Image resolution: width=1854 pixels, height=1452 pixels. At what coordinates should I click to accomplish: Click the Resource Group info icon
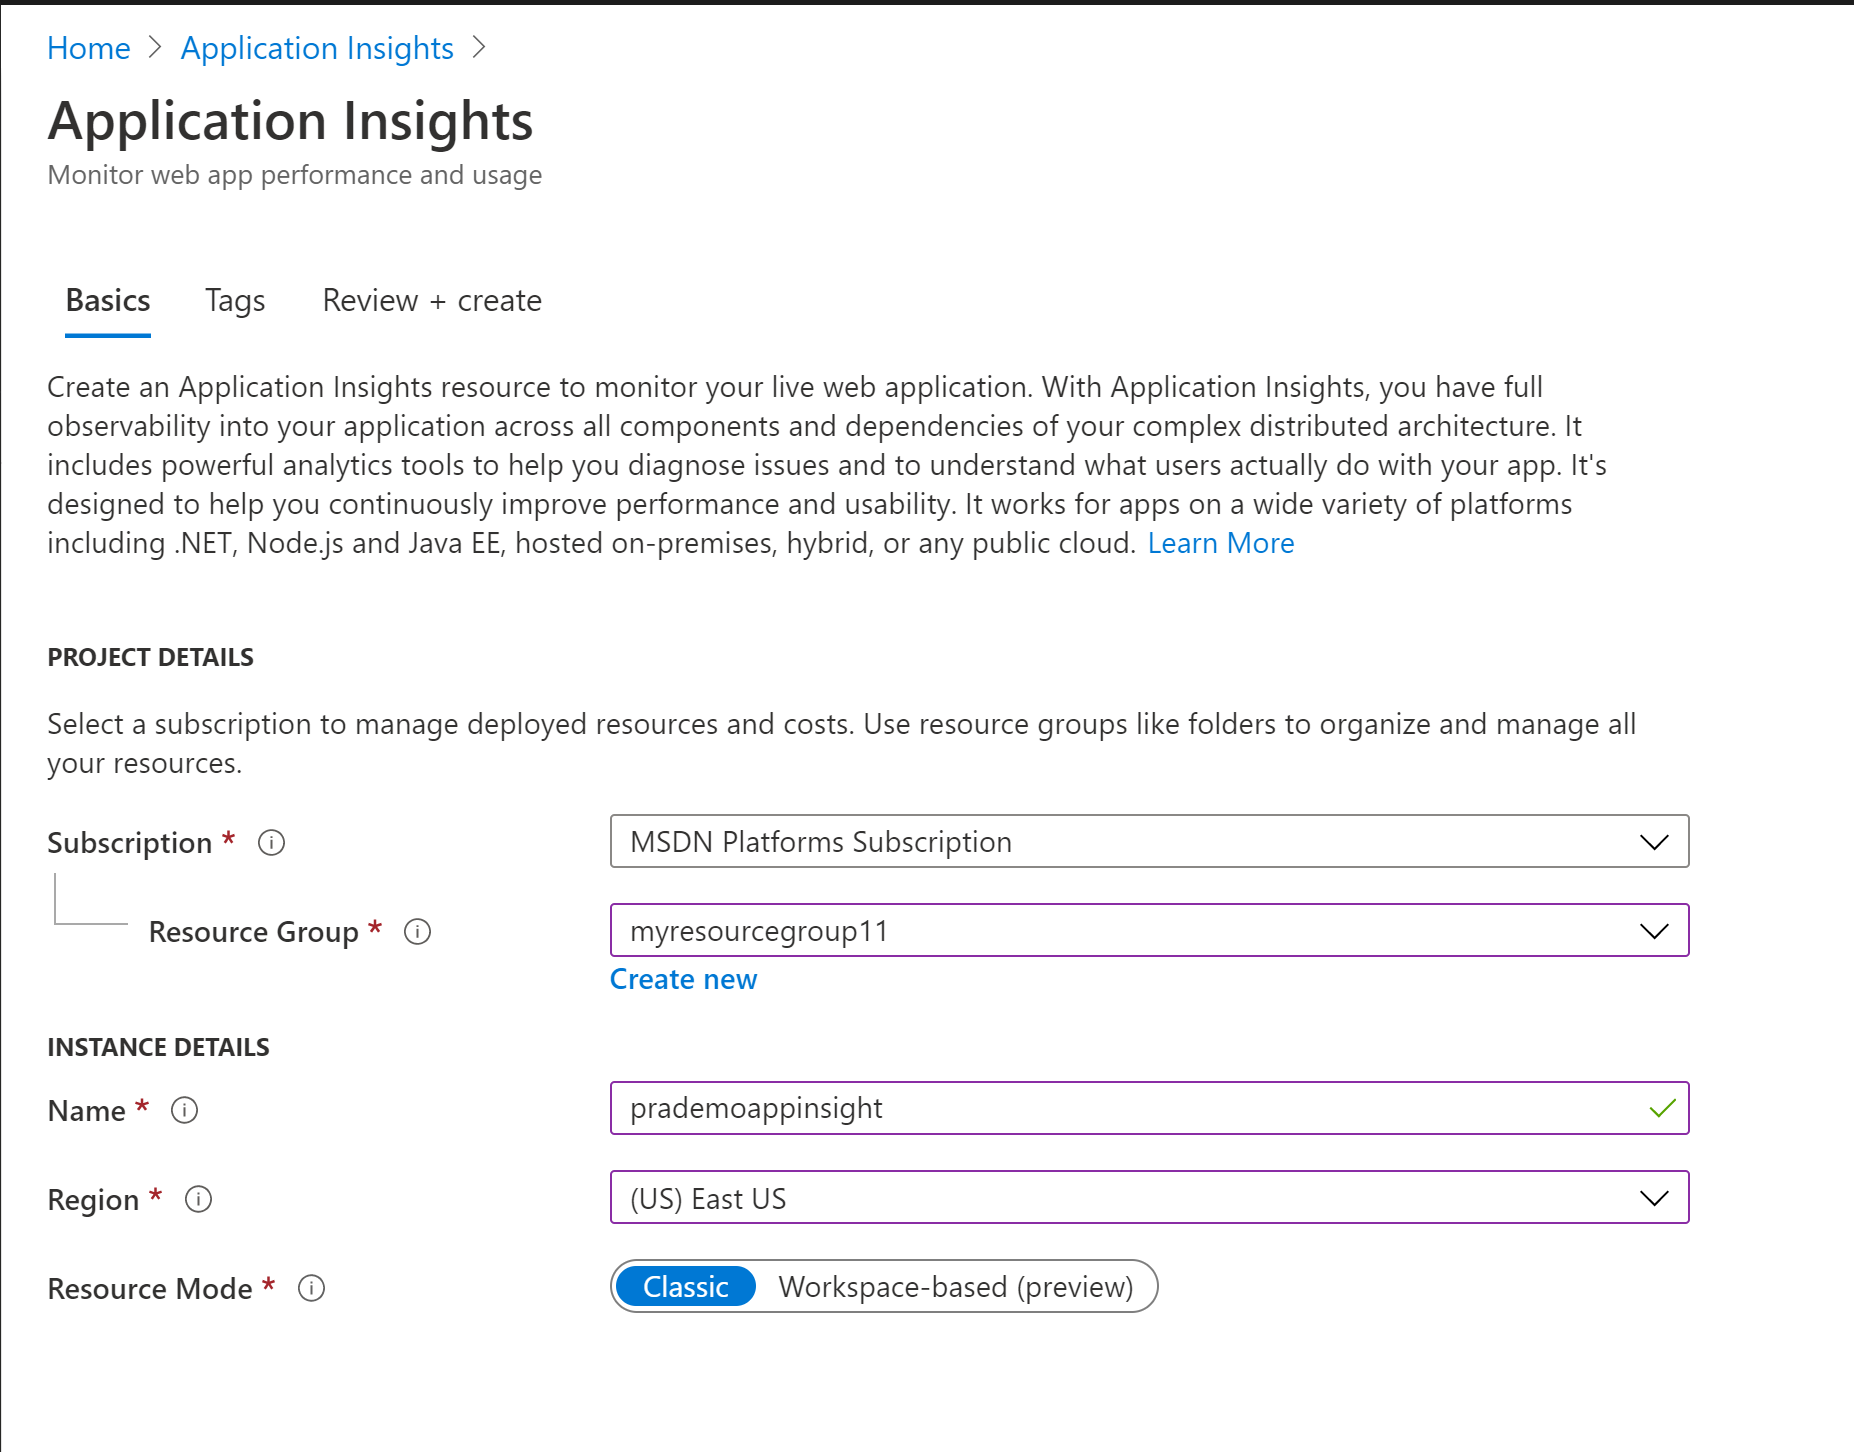click(x=417, y=932)
